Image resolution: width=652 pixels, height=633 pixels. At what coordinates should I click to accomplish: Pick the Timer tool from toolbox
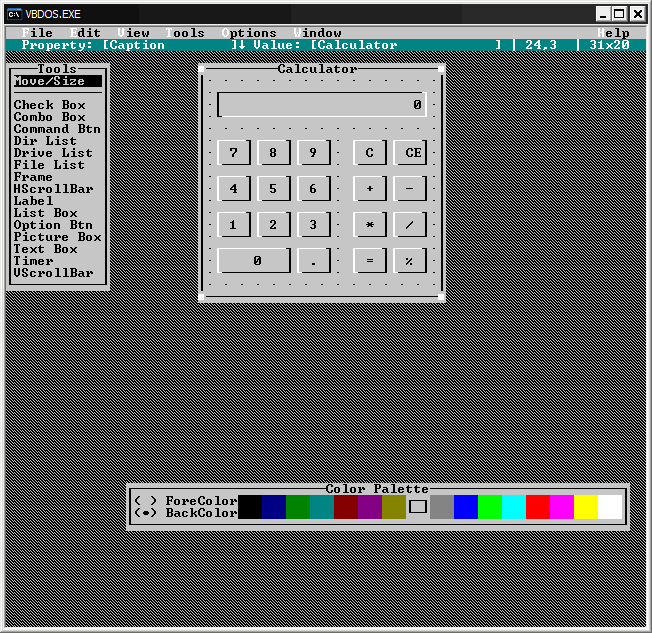pyautogui.click(x=33, y=261)
